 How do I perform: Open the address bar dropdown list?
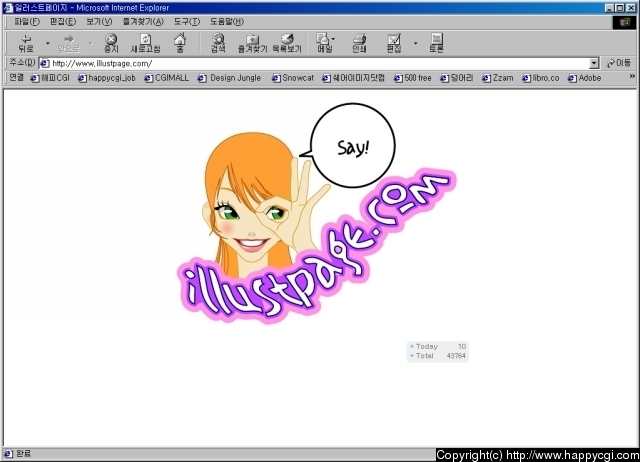point(594,63)
